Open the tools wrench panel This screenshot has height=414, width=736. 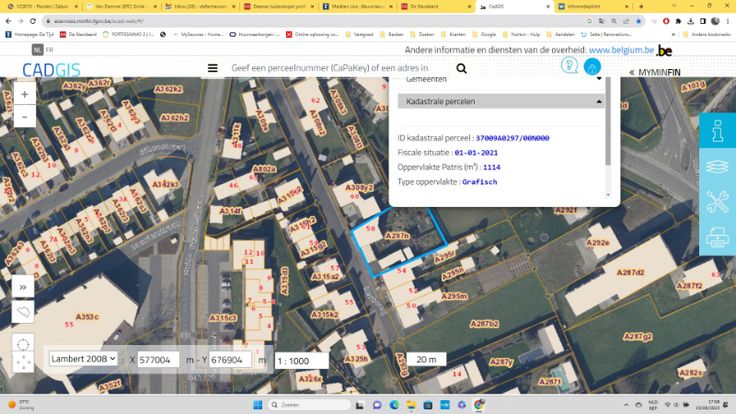(x=717, y=202)
